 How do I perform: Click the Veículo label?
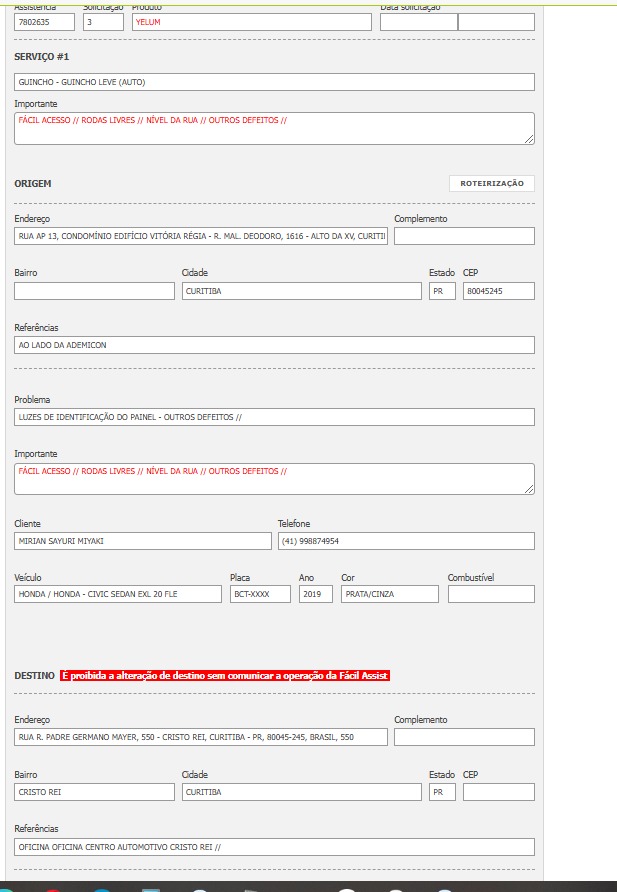pyautogui.click(x=28, y=577)
